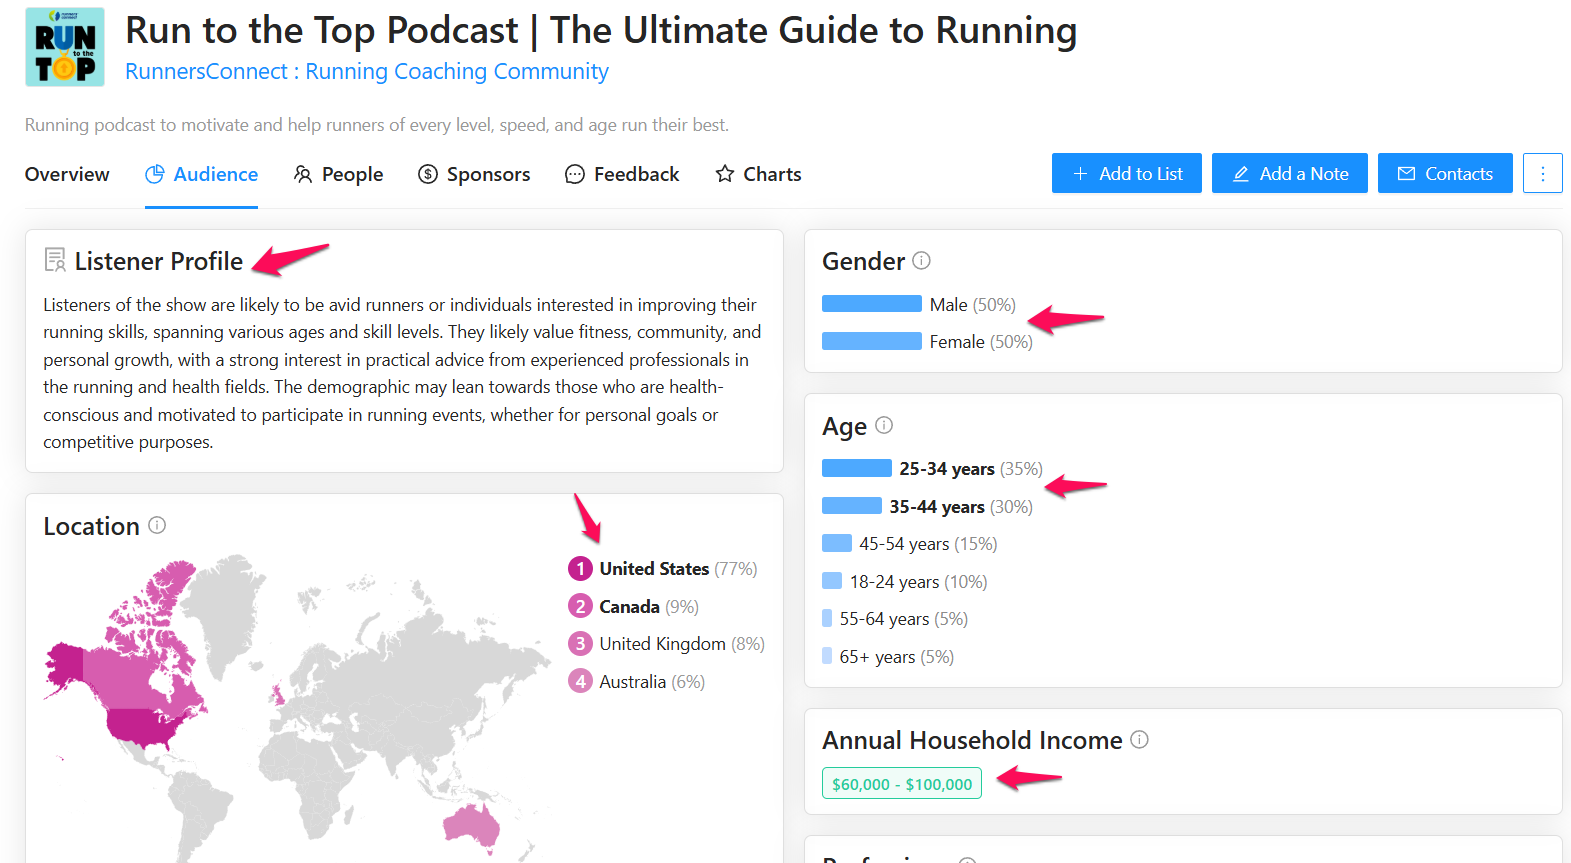This screenshot has height=863, width=1571.
Task: Open the People tab
Action: click(338, 174)
